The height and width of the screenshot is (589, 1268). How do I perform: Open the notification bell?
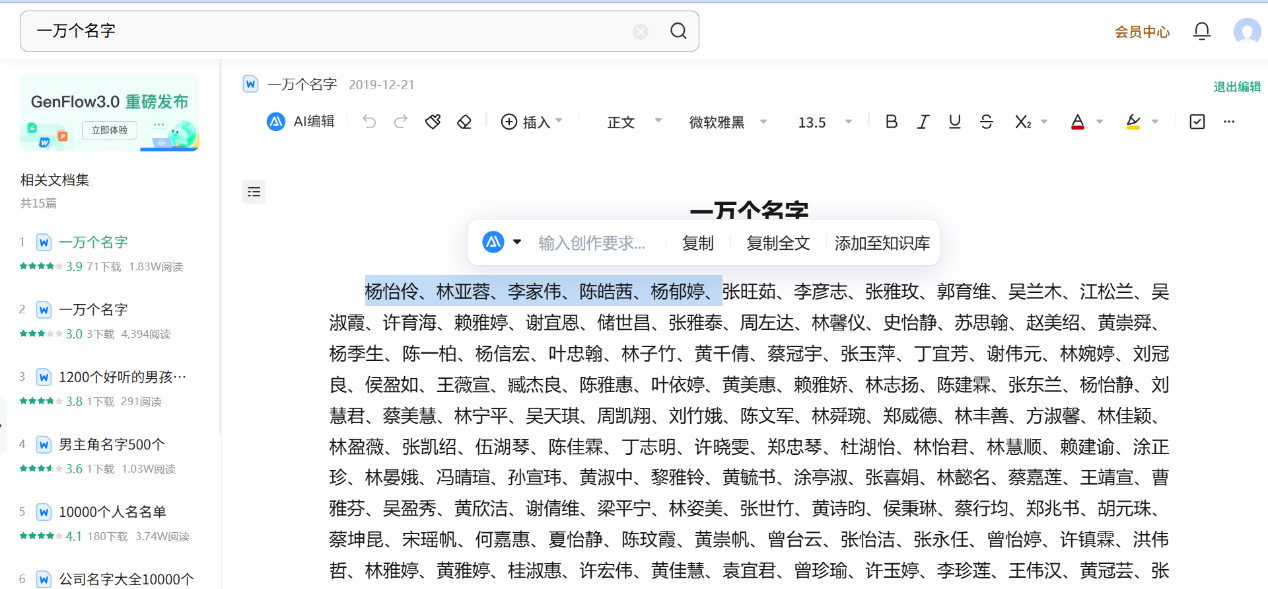tap(1202, 31)
